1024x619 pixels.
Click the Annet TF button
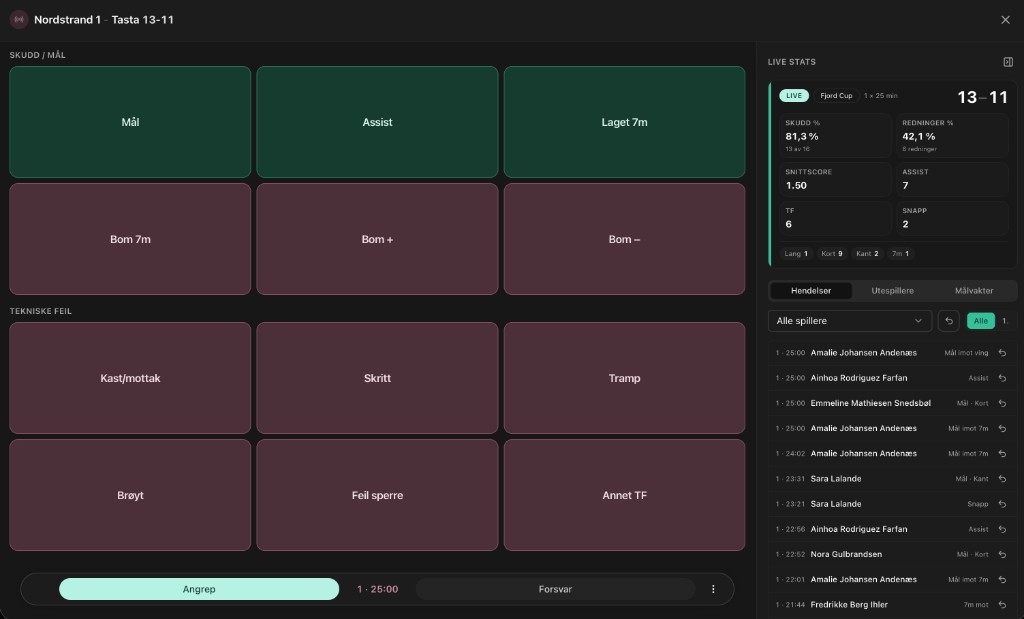click(624, 495)
